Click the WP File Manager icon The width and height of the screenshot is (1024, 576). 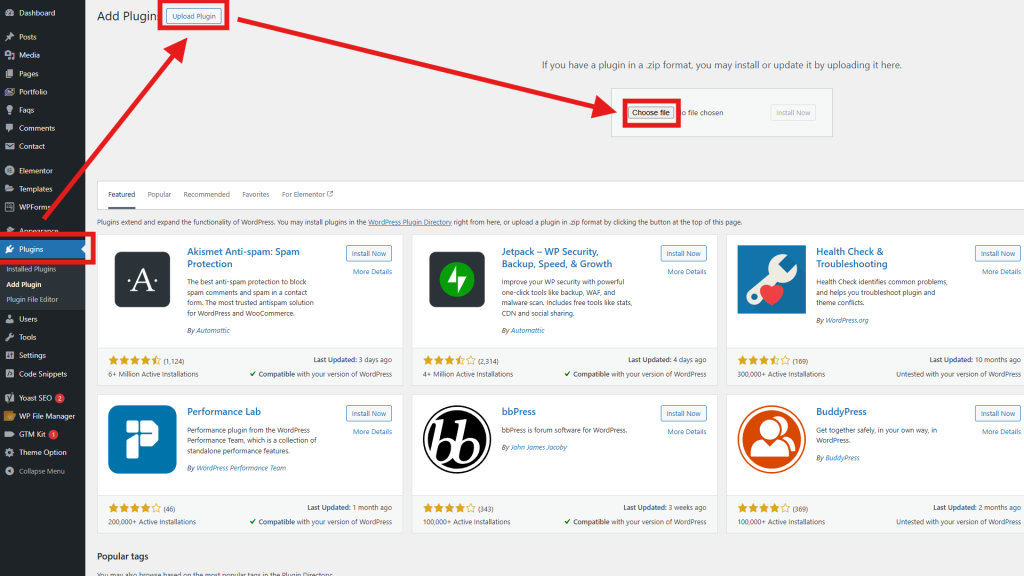point(10,415)
